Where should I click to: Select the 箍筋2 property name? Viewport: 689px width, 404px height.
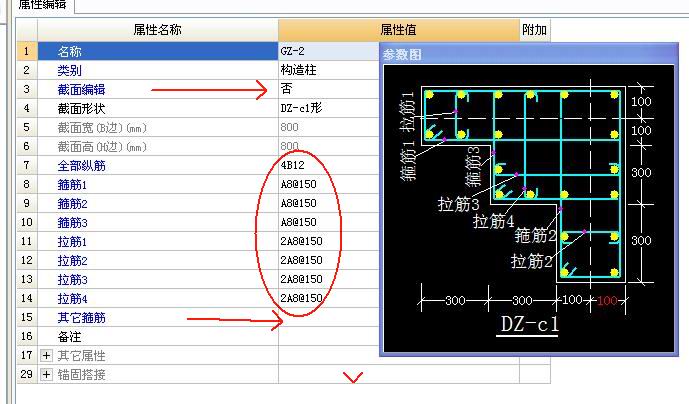pyautogui.click(x=72, y=204)
